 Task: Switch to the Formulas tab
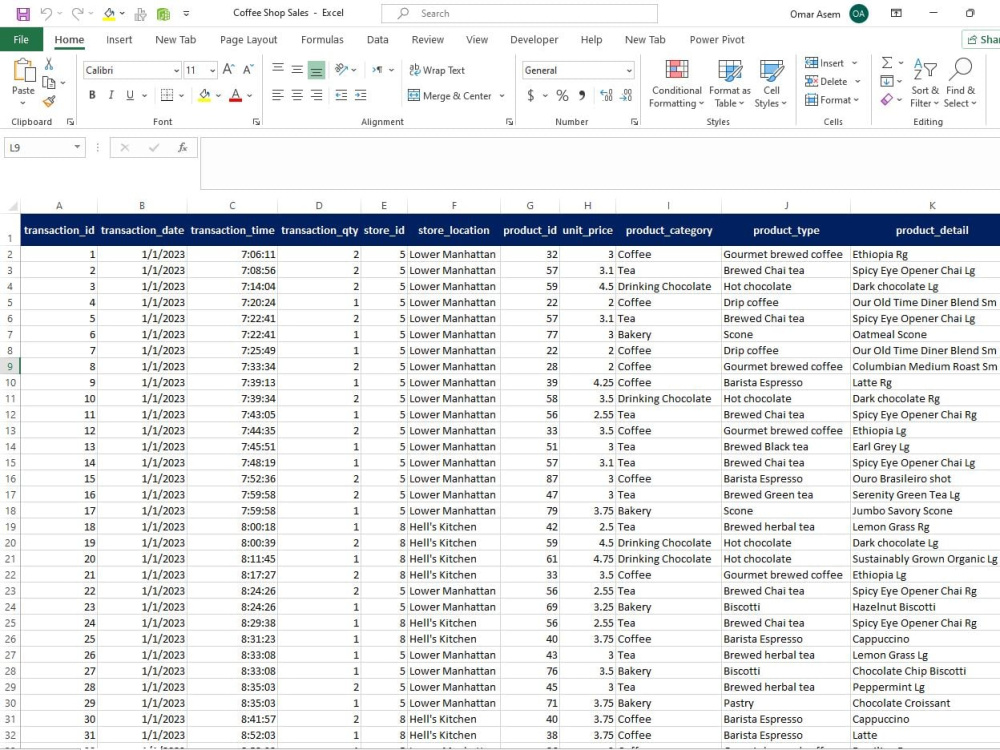click(x=322, y=40)
